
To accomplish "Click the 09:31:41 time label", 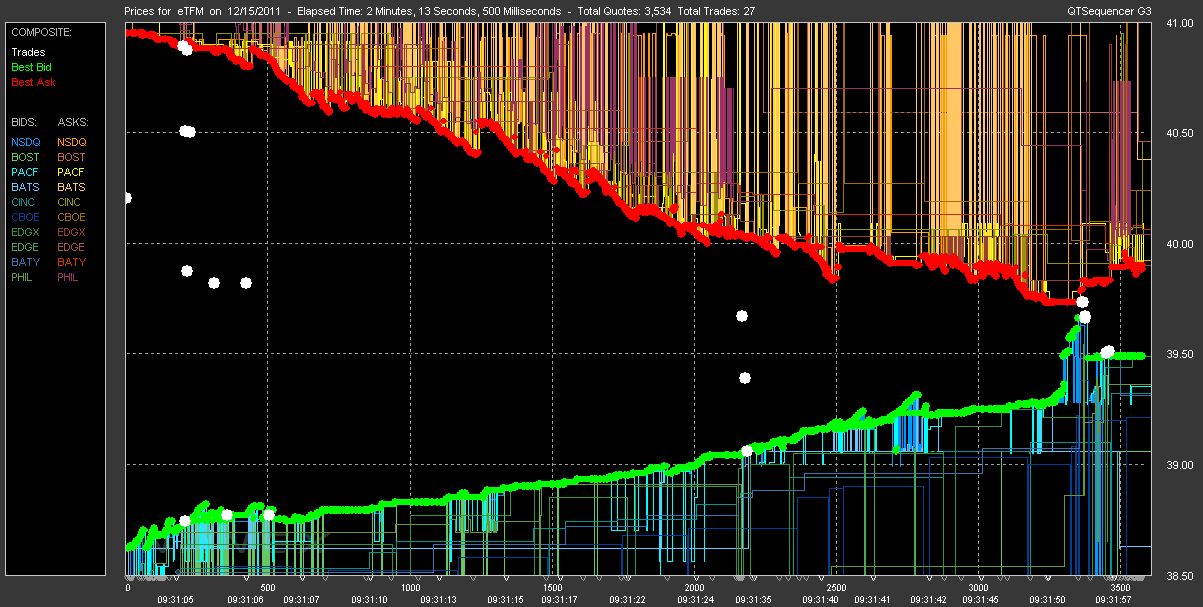I will 872,600.
